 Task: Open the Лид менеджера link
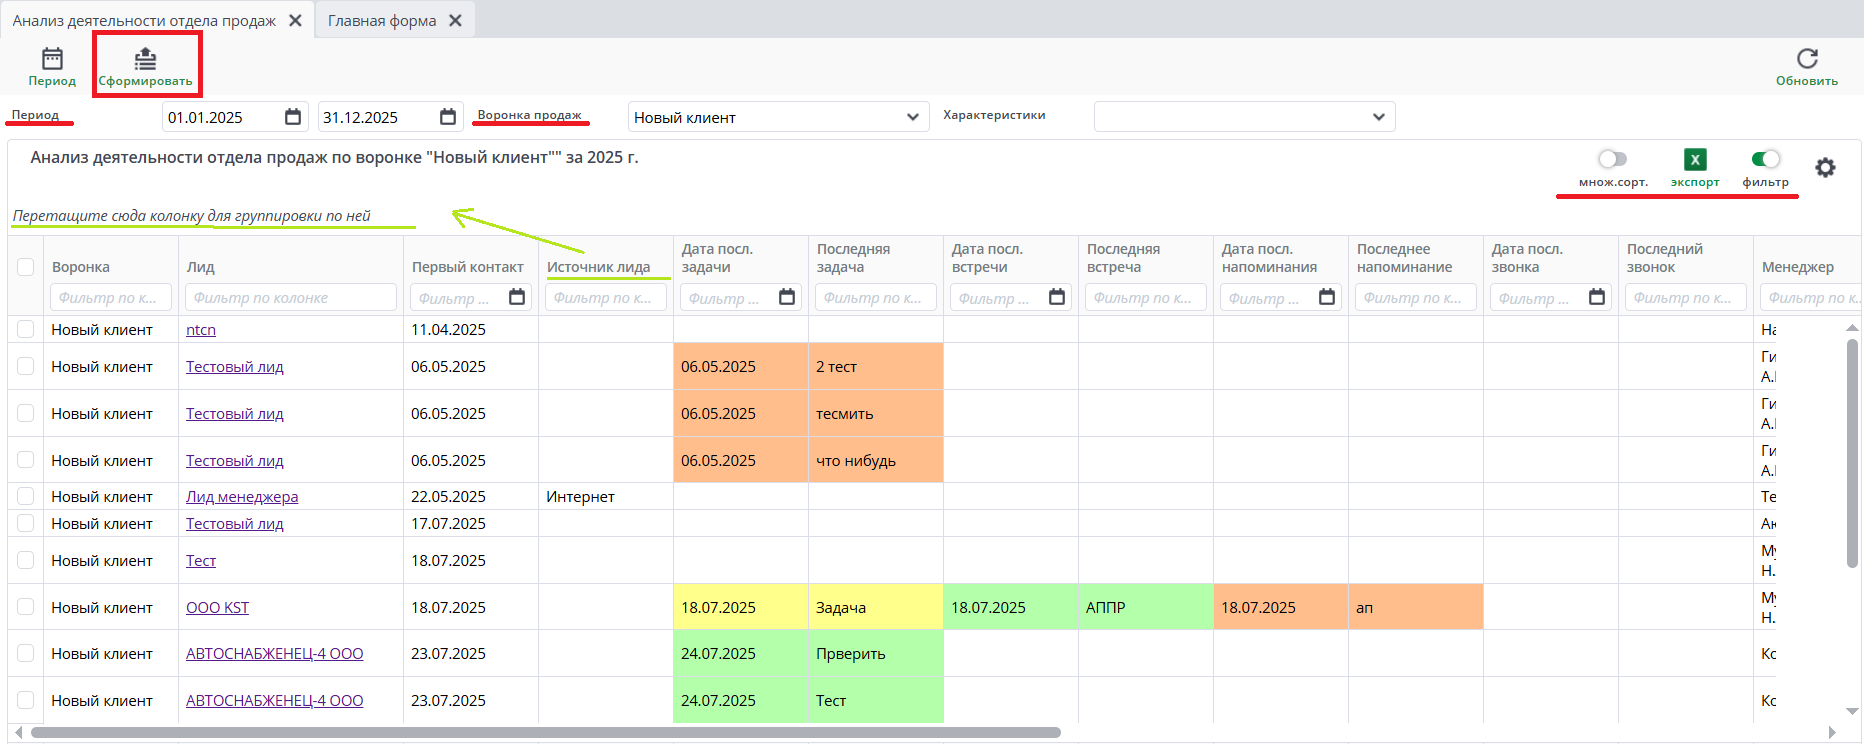(242, 497)
